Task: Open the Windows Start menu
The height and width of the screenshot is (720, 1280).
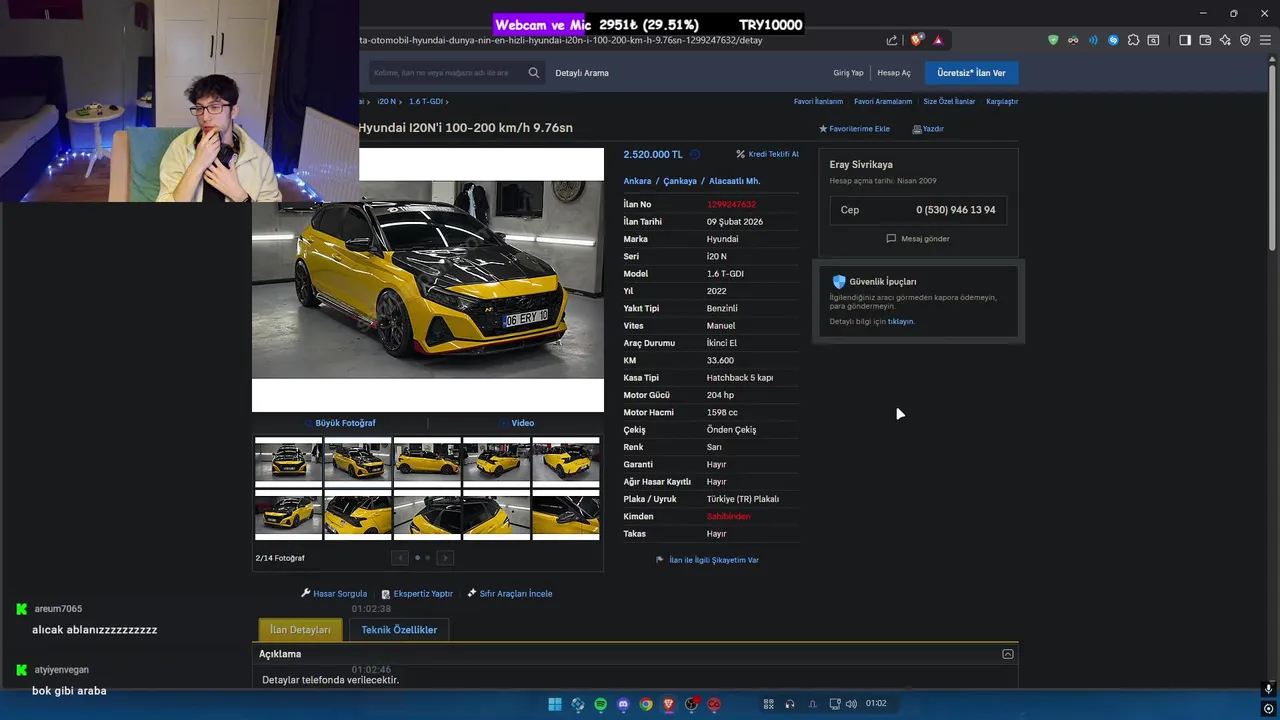Action: [555, 704]
